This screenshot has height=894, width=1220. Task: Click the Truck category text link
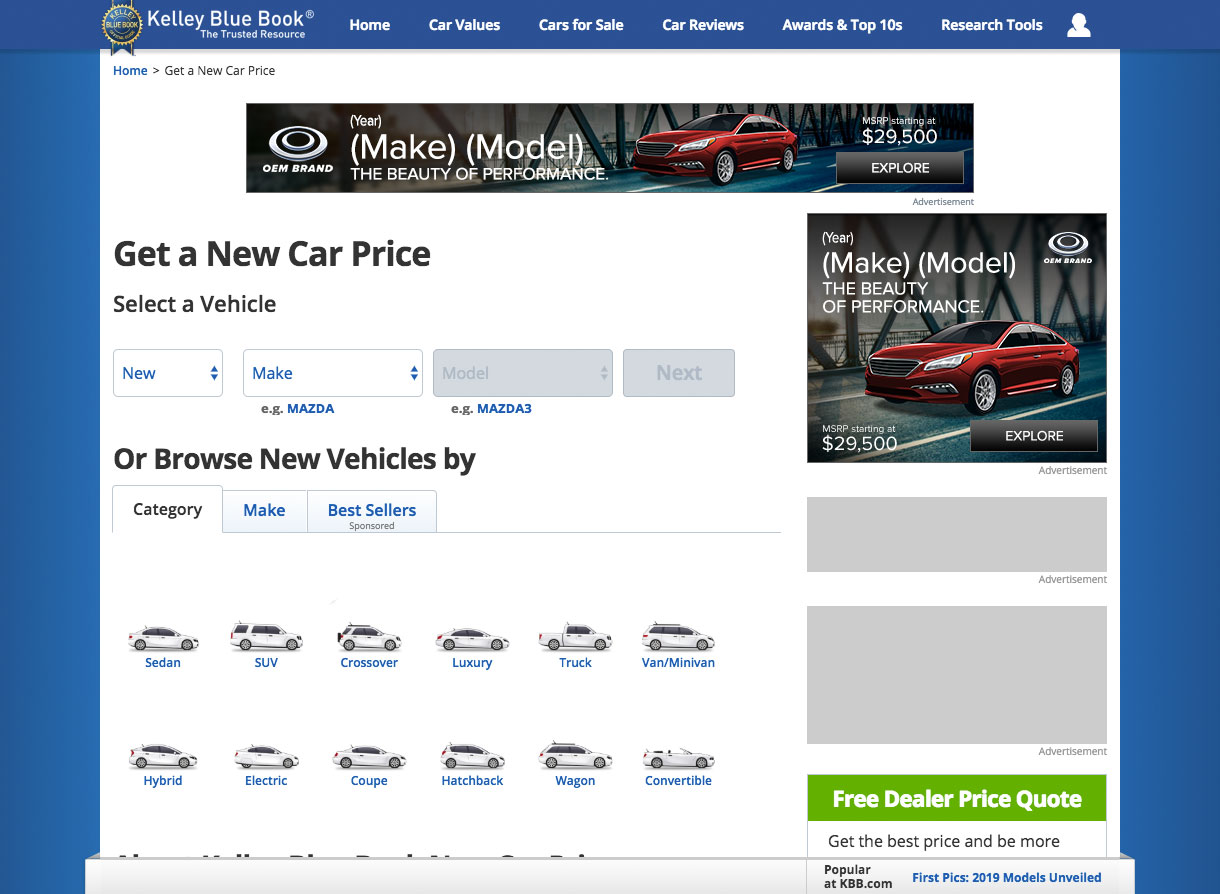575,663
